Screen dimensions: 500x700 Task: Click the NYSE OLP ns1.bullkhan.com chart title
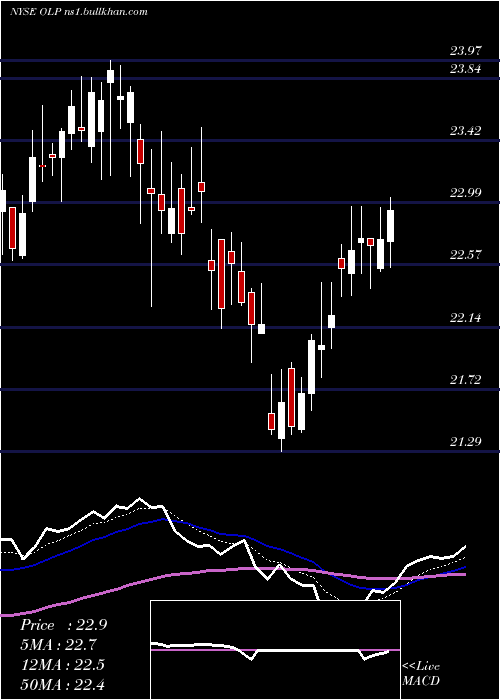pyautogui.click(x=79, y=12)
